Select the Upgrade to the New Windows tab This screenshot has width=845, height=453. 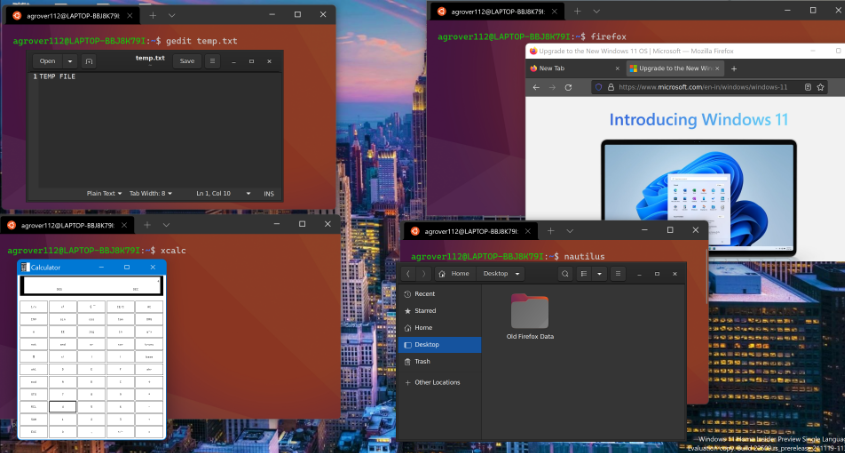point(675,68)
